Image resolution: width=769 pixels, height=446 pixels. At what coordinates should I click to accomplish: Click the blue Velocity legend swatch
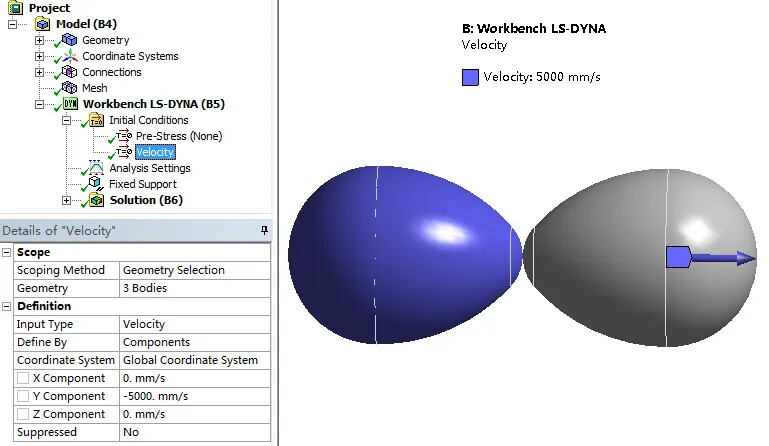pyautogui.click(x=470, y=77)
